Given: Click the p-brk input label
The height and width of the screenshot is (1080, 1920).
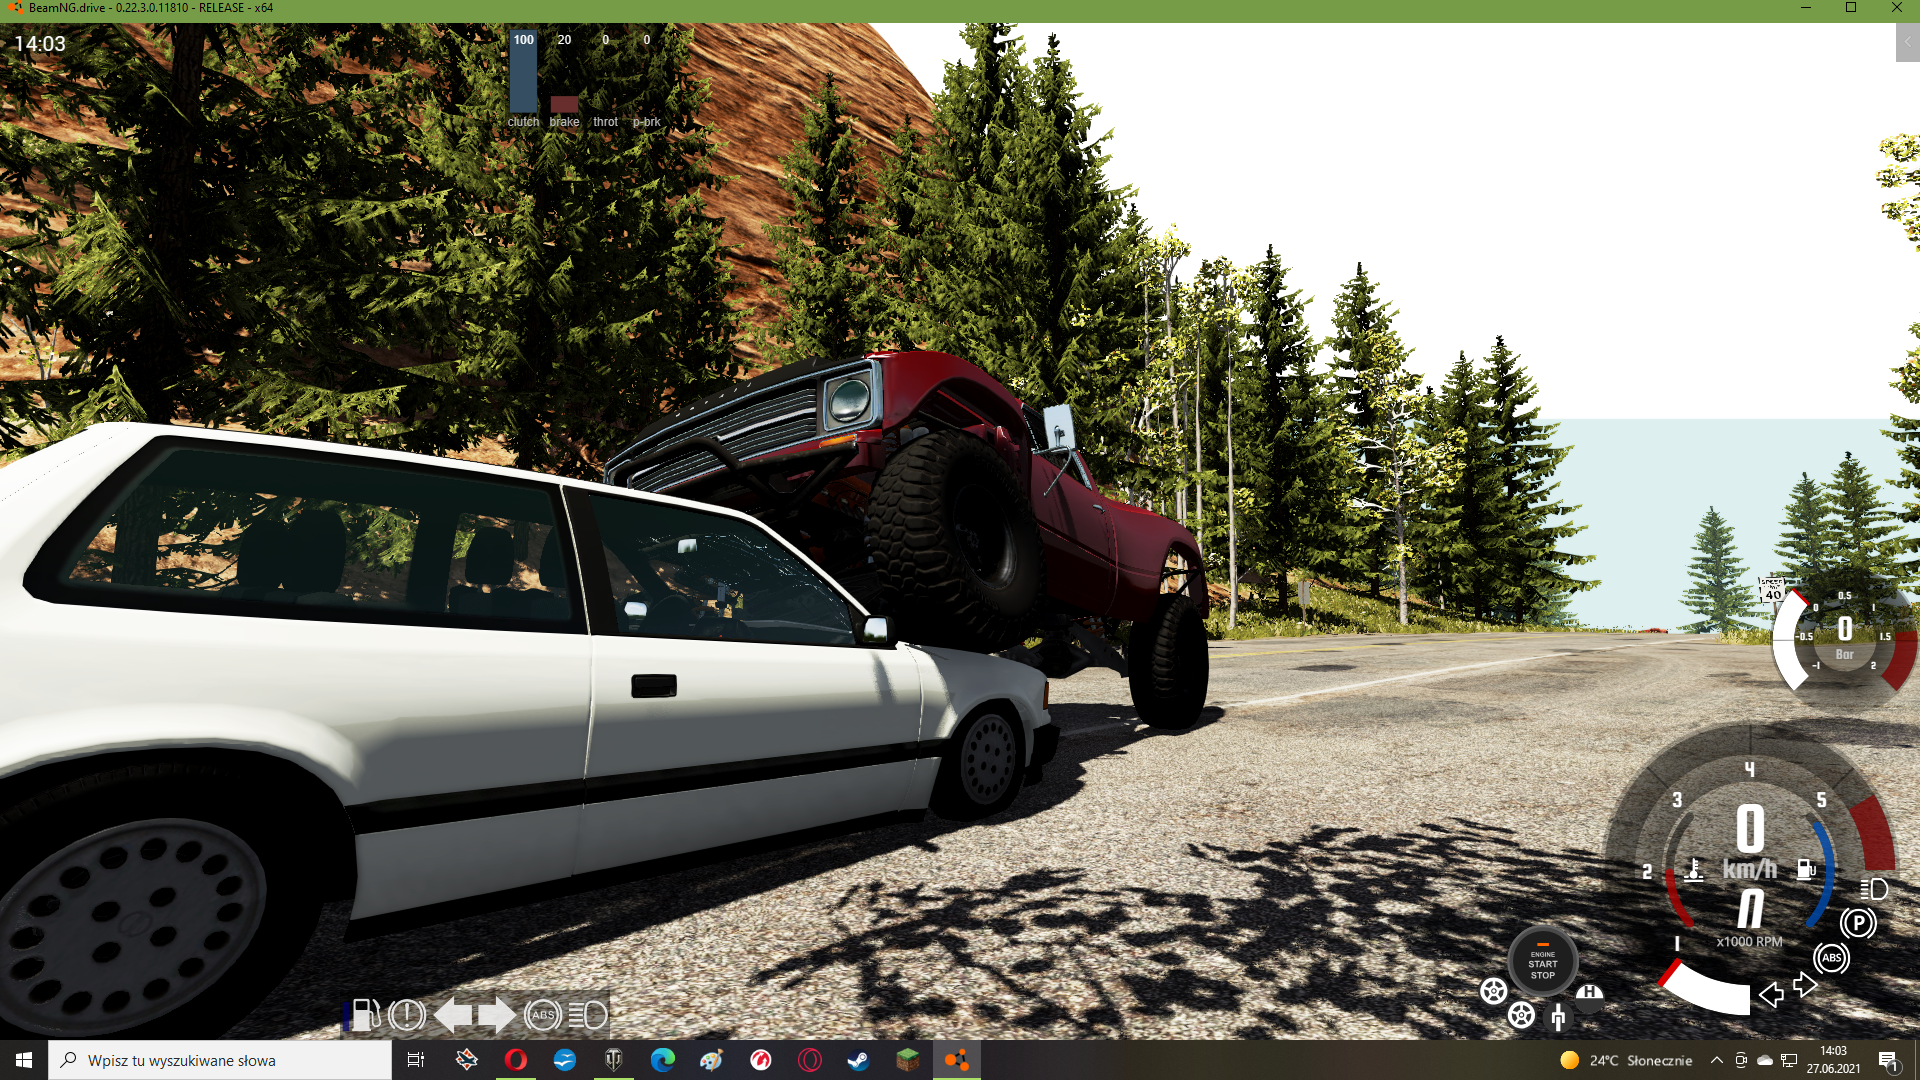Looking at the screenshot, I should click(647, 122).
